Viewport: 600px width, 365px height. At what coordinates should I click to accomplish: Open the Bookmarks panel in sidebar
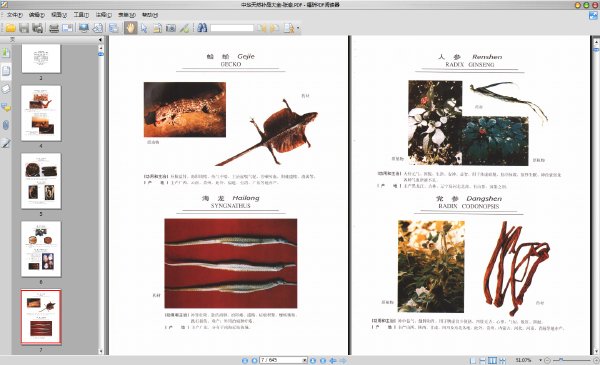pyautogui.click(x=6, y=52)
